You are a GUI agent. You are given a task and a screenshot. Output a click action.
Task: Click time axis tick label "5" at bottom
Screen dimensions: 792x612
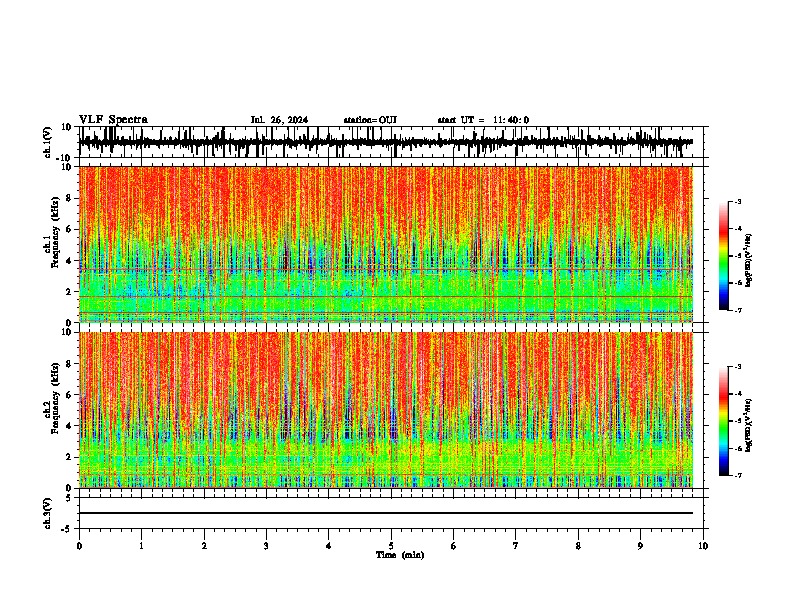pyautogui.click(x=391, y=546)
